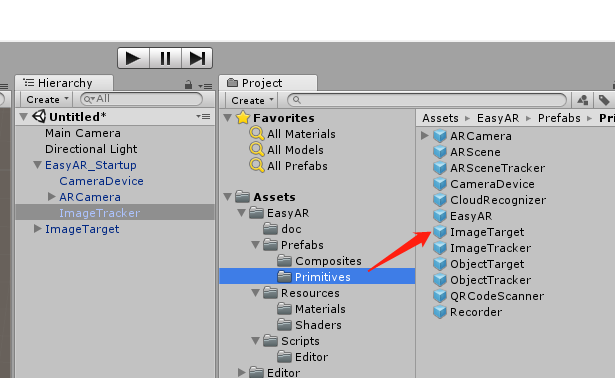The image size is (615, 378).
Task: Focus the Hierarchy search field
Action: tap(141, 99)
